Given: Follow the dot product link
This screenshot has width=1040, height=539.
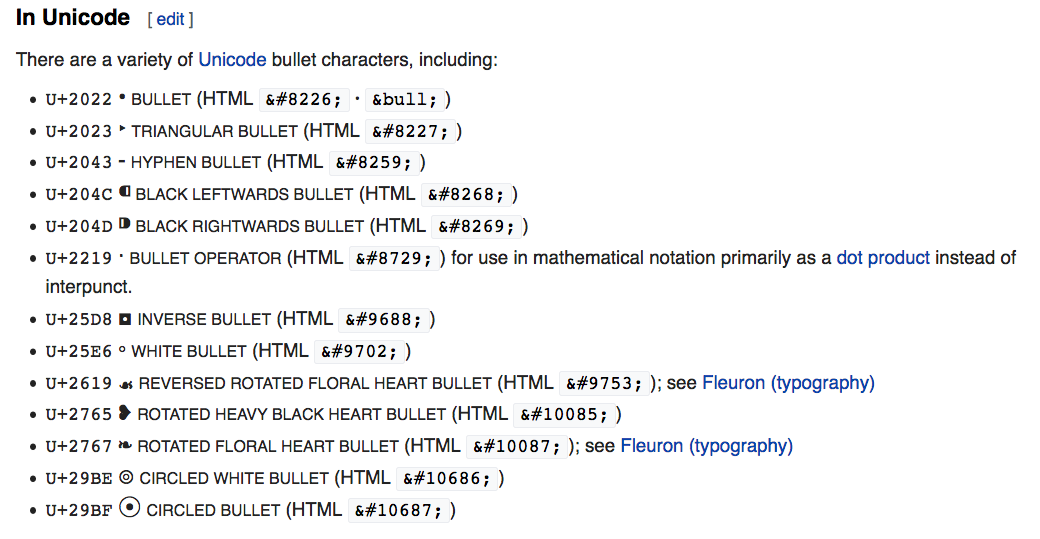Looking at the screenshot, I should point(883,257).
